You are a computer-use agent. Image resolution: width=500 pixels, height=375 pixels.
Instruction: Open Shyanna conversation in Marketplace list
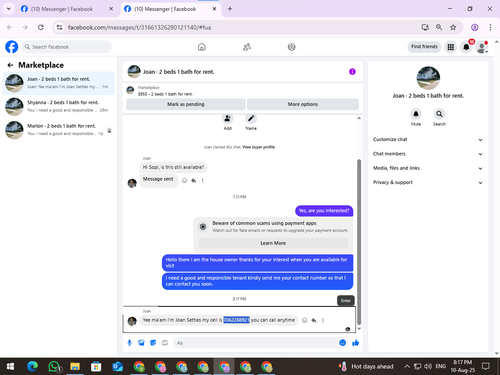point(59,106)
